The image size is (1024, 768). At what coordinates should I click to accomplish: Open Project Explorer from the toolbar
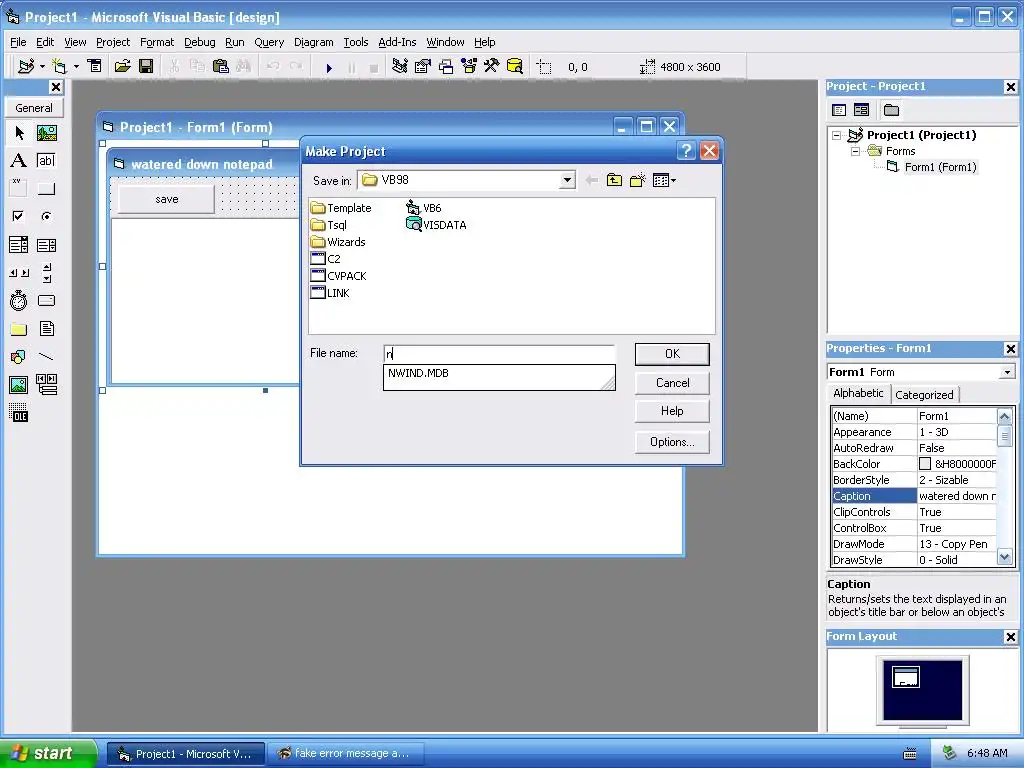point(400,66)
